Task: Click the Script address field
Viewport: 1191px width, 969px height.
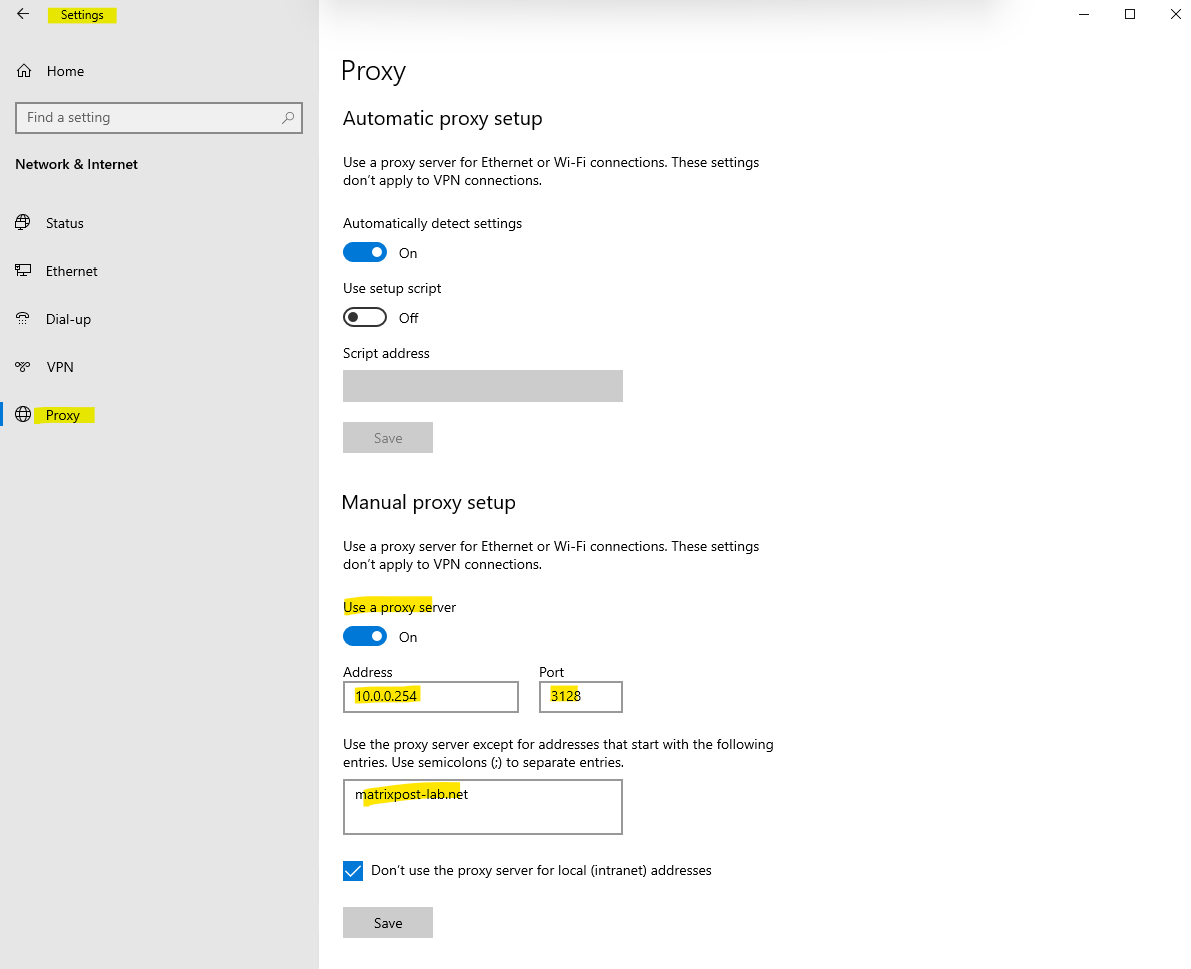Action: [x=482, y=386]
